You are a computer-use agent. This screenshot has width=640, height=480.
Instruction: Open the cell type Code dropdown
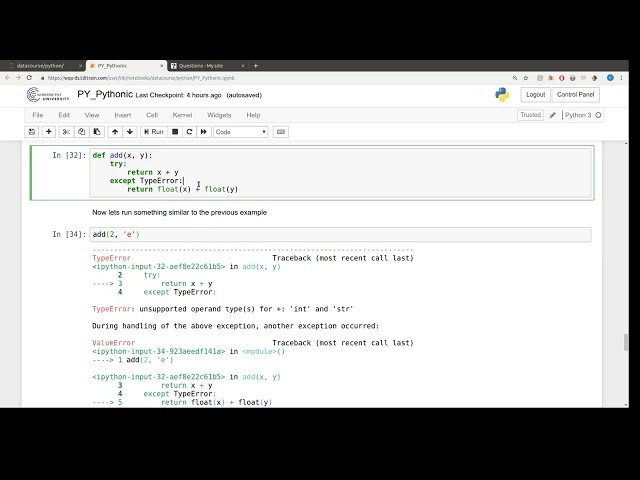click(x=241, y=132)
